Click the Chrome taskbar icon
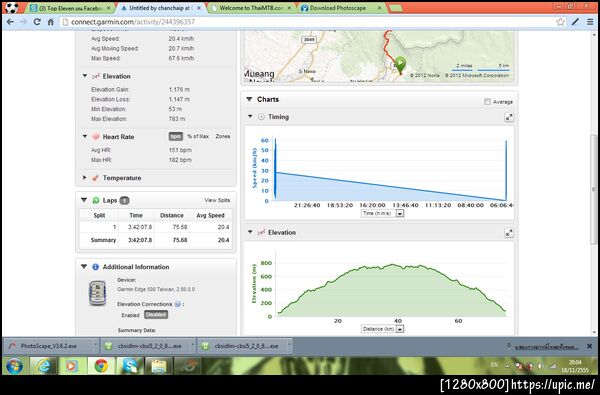 (101, 366)
